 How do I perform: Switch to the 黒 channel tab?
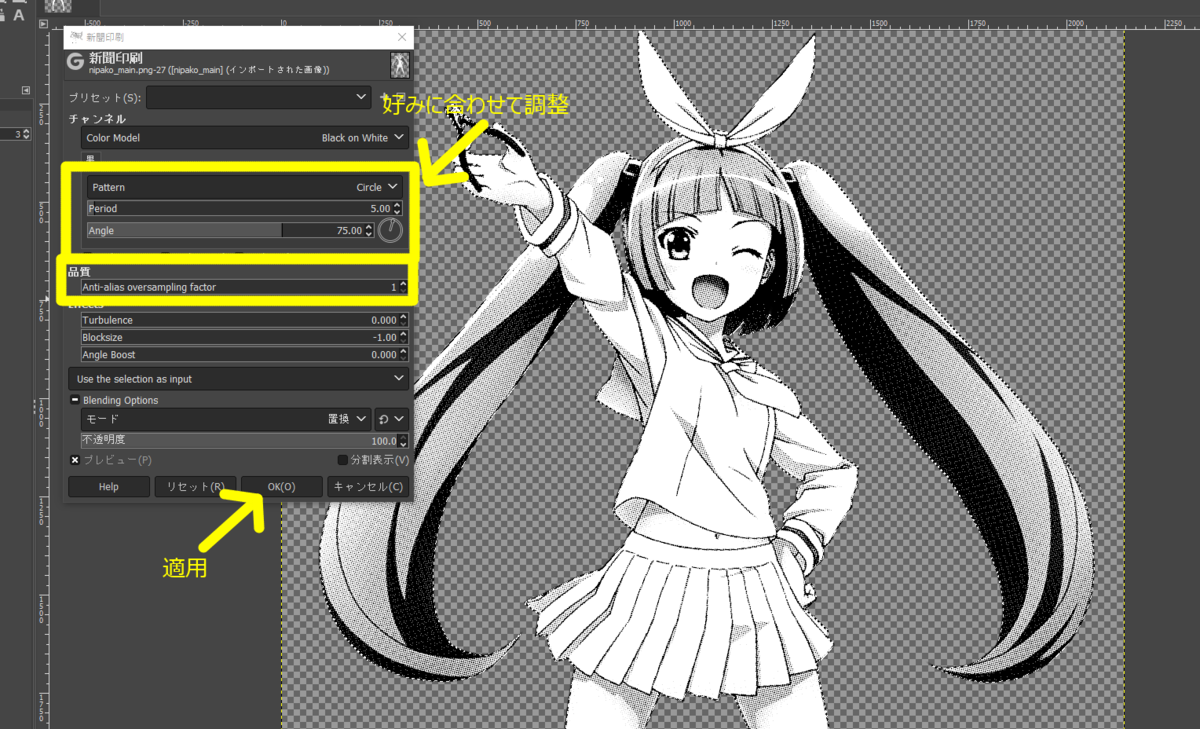pos(89,155)
